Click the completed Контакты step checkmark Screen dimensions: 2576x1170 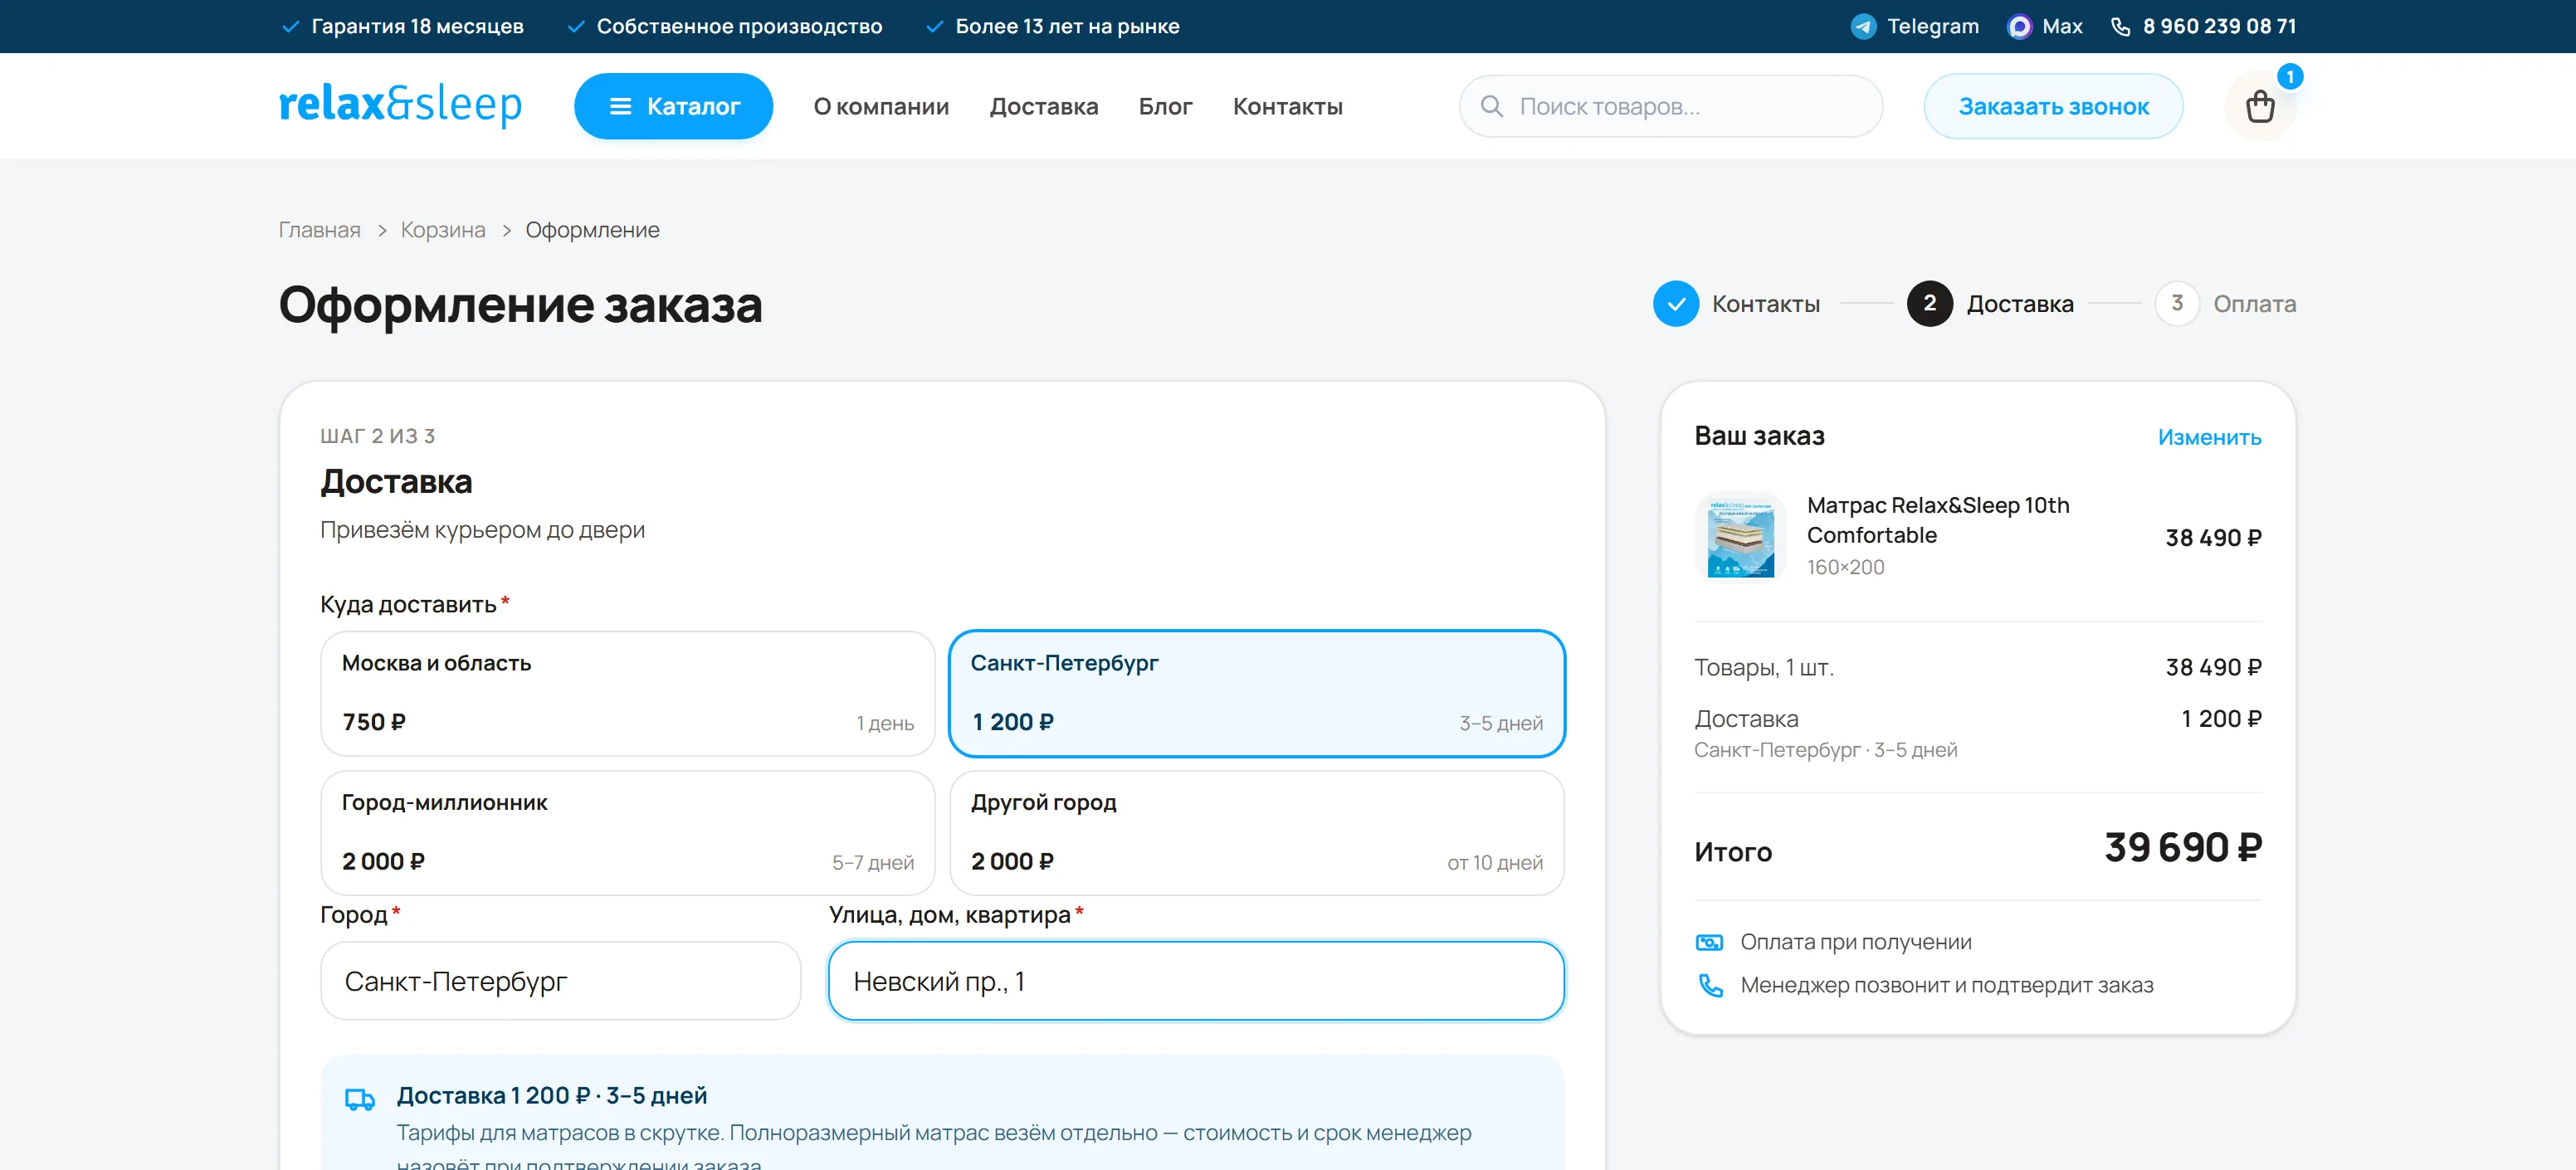tap(1676, 303)
